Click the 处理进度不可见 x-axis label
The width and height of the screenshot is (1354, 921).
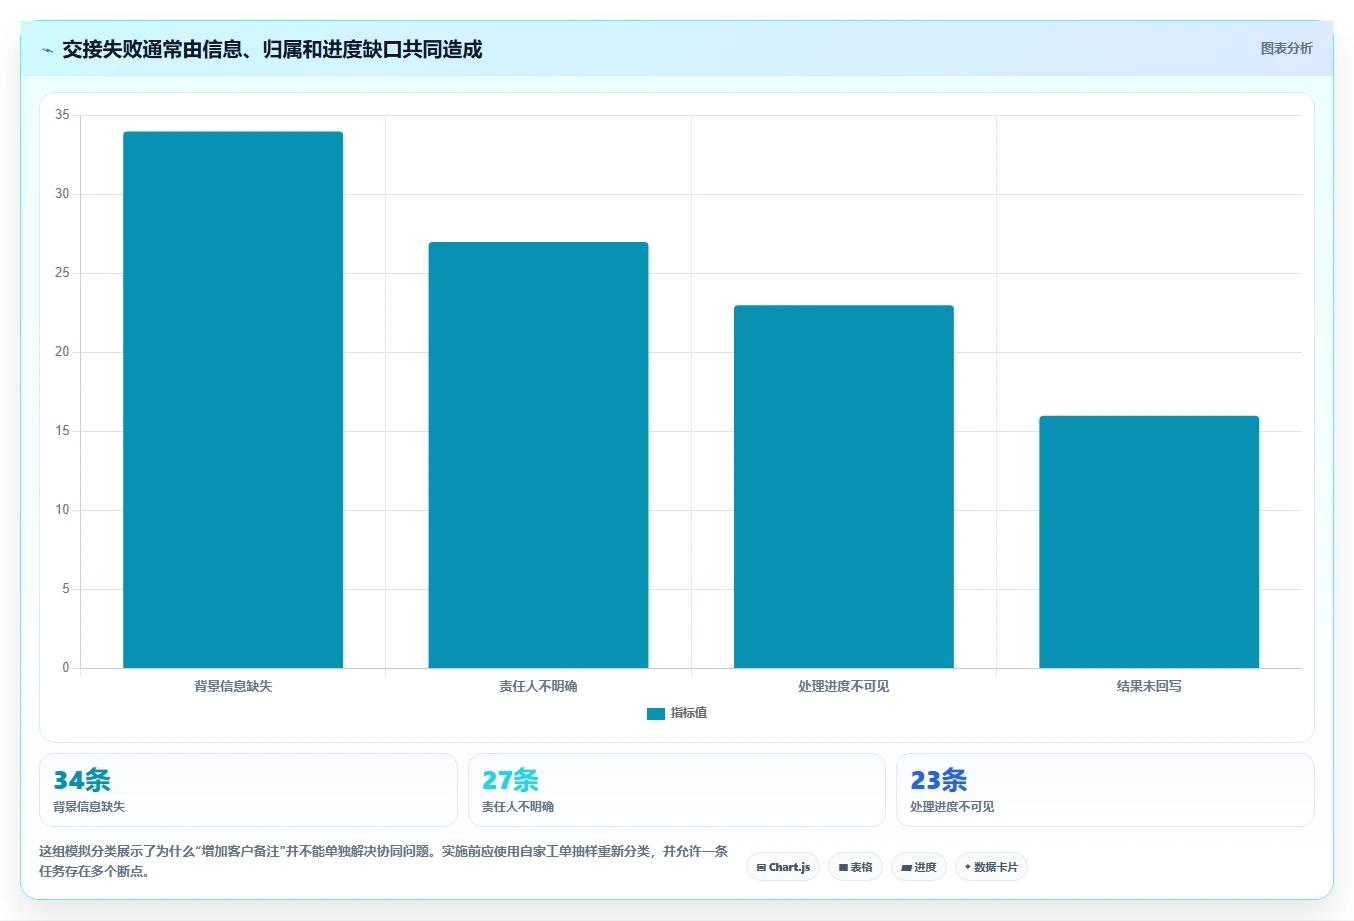point(844,686)
